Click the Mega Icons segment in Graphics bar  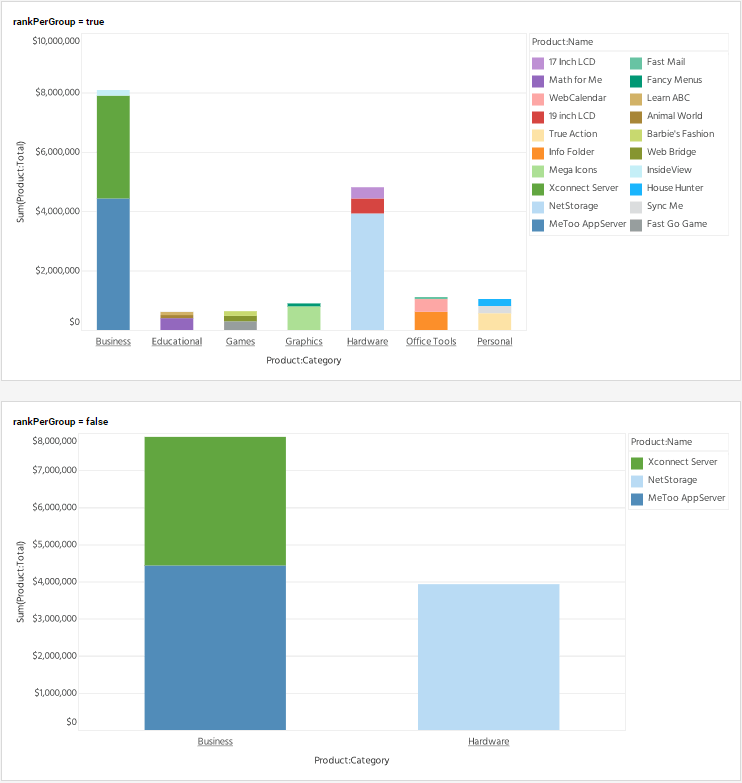304,318
